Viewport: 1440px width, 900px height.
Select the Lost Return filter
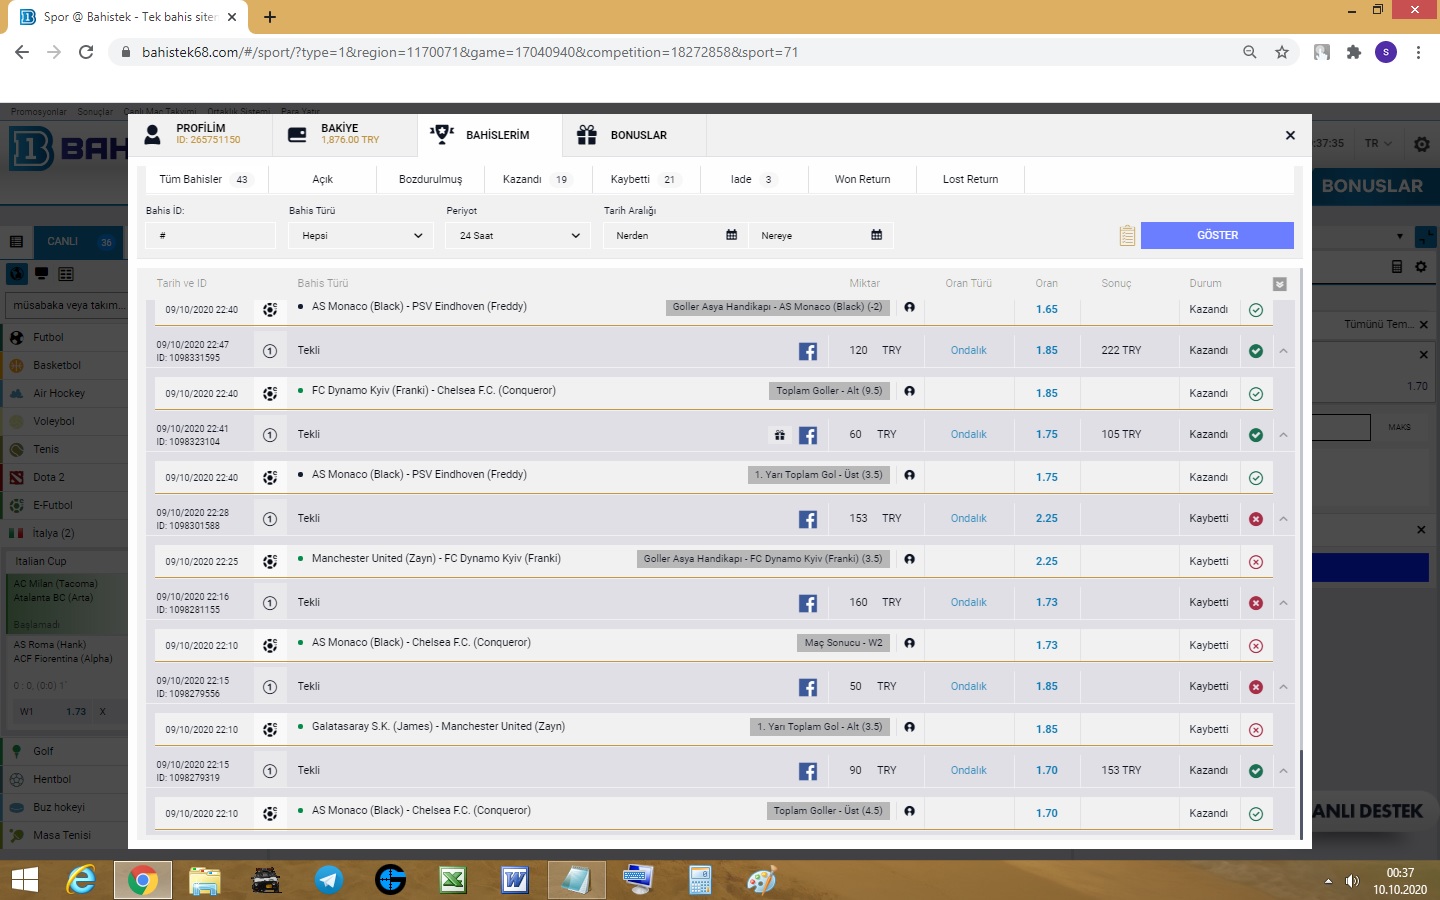coord(970,179)
